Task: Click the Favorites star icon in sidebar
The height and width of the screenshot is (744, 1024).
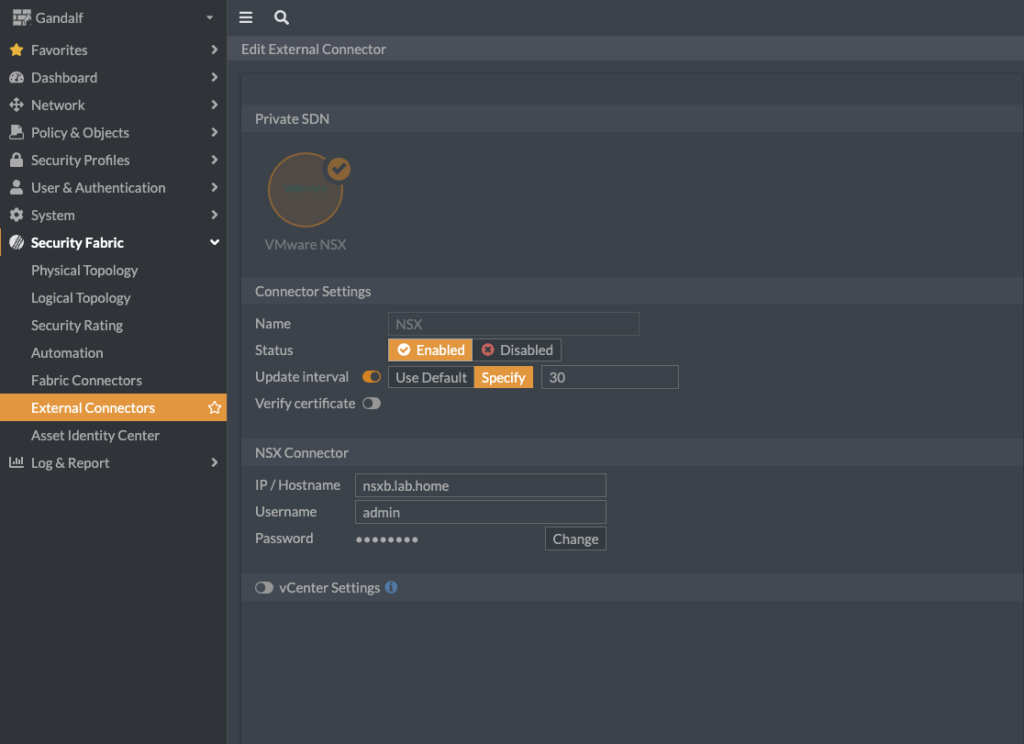Action: click(16, 50)
